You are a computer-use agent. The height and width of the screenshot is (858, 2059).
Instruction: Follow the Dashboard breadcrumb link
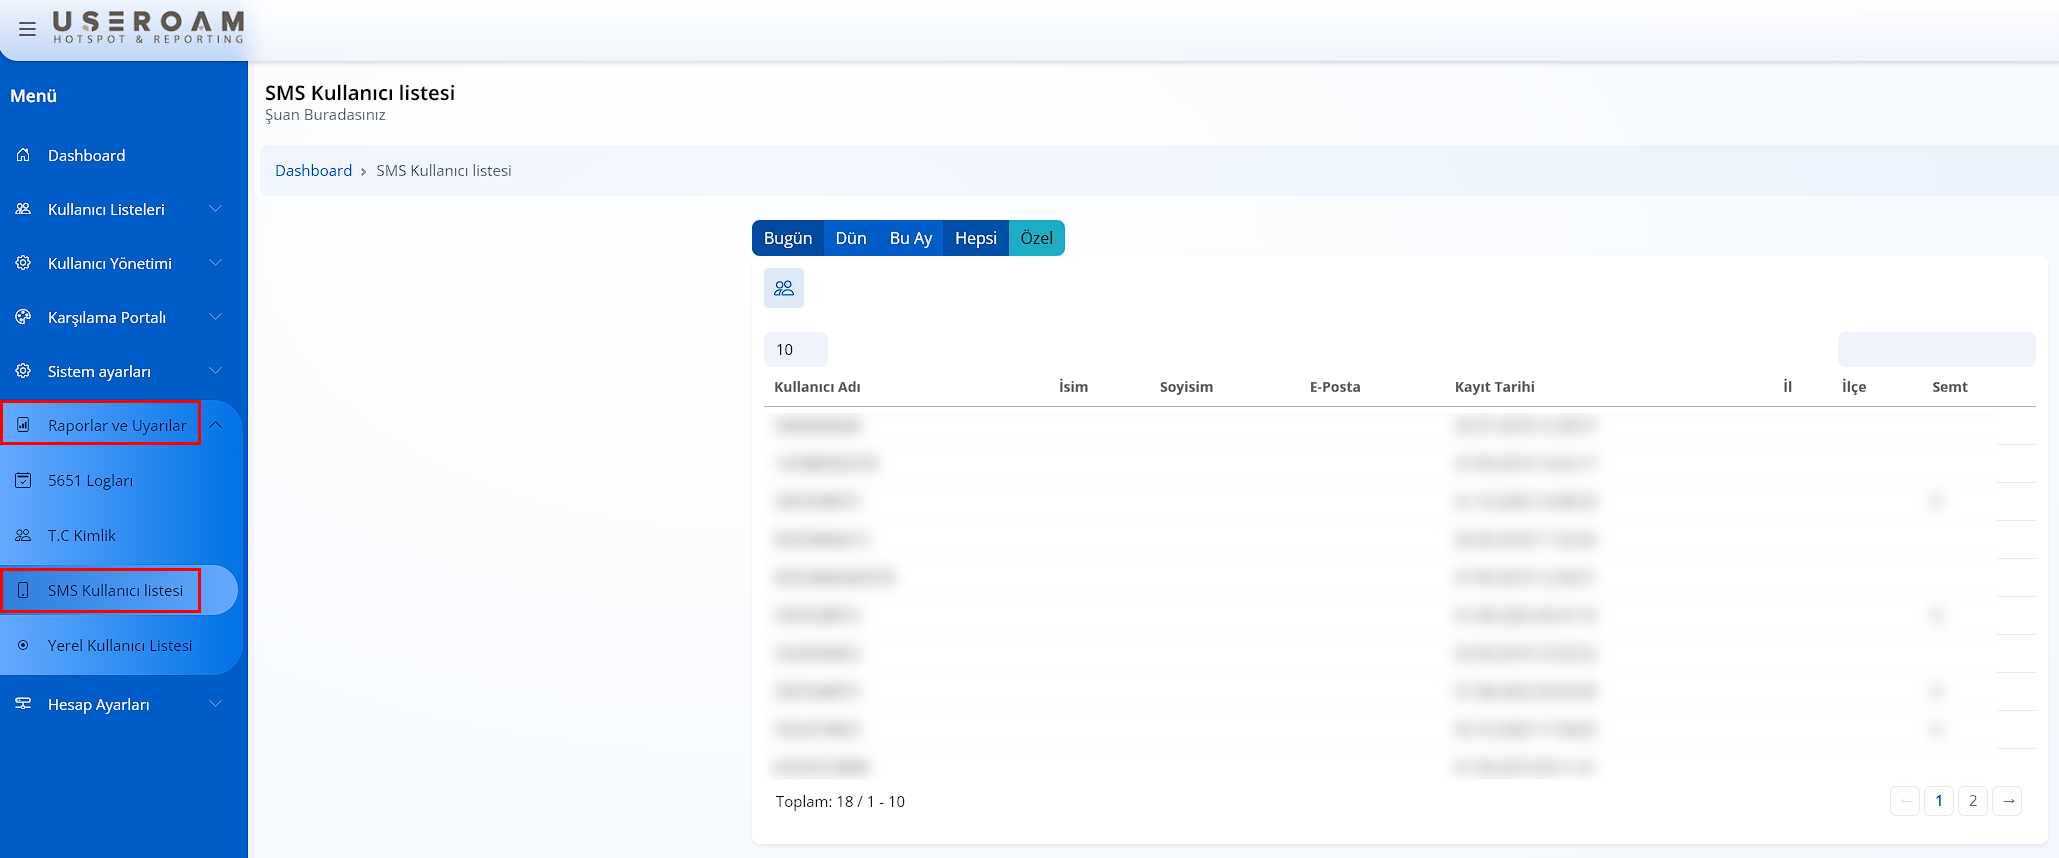(313, 171)
